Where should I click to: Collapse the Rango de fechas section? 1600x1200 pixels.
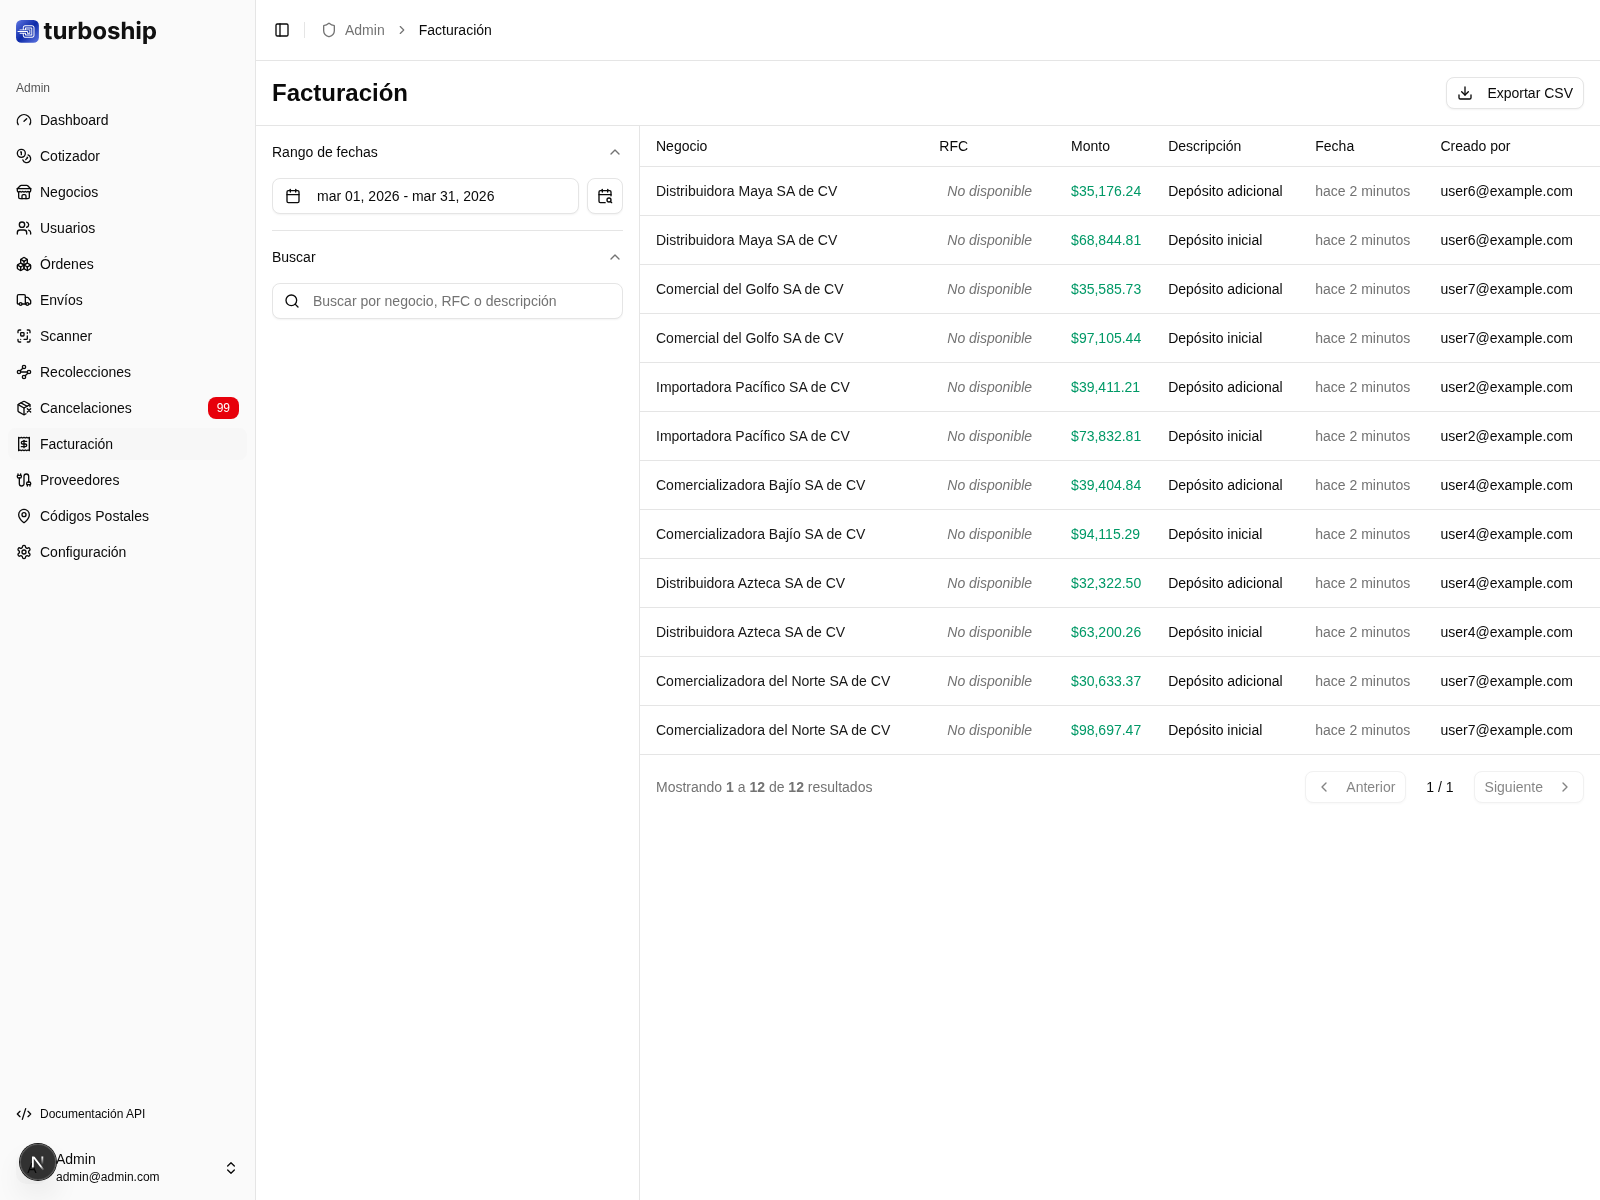click(615, 152)
